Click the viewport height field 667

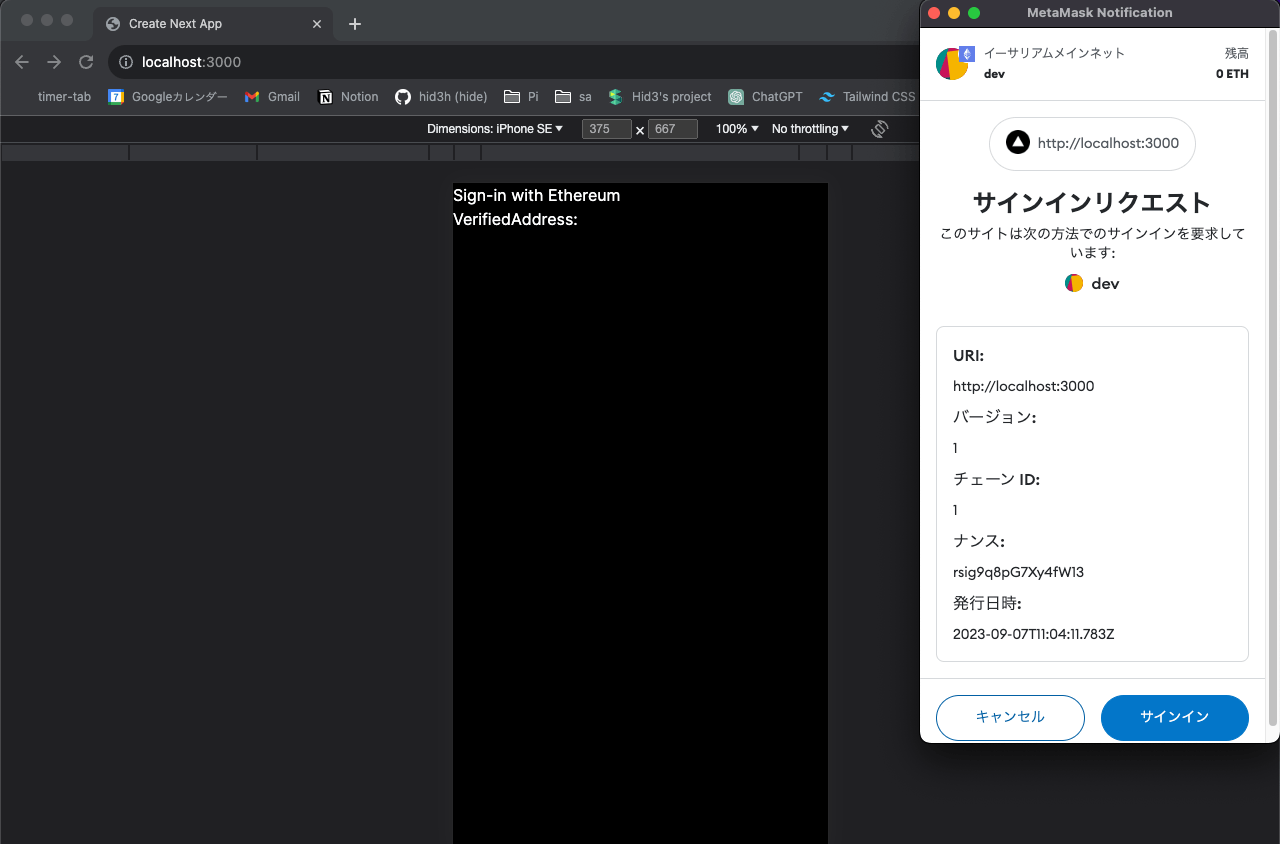(673, 129)
